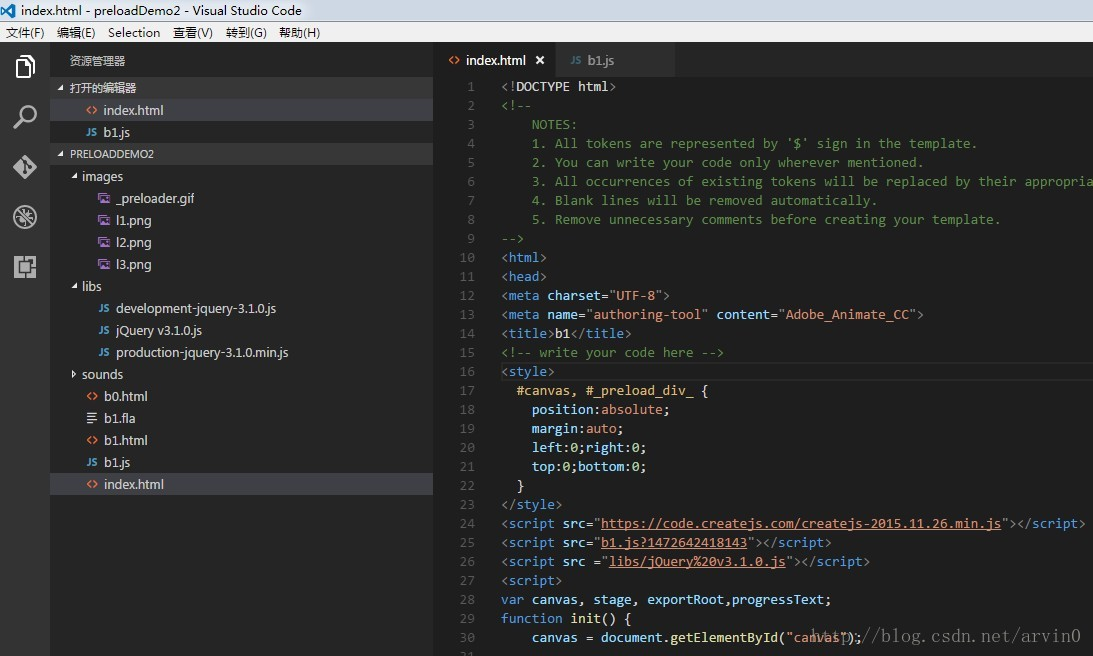This screenshot has width=1093, height=656.
Task: Click the image icon beside l2.png
Action: coord(104,242)
